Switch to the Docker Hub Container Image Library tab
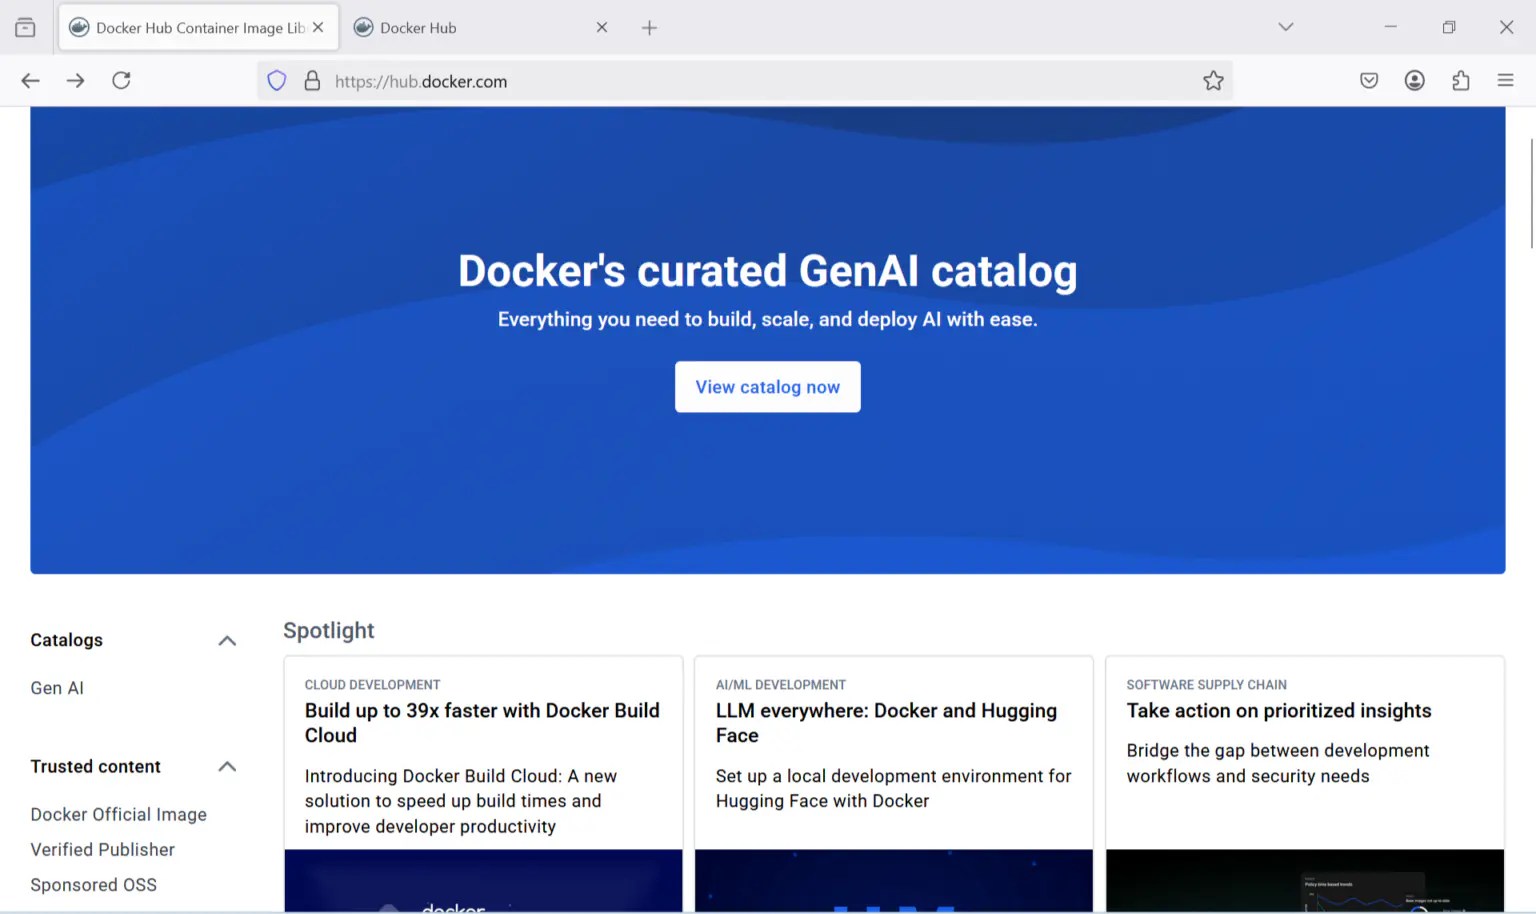This screenshot has height=914, width=1536. (198, 28)
